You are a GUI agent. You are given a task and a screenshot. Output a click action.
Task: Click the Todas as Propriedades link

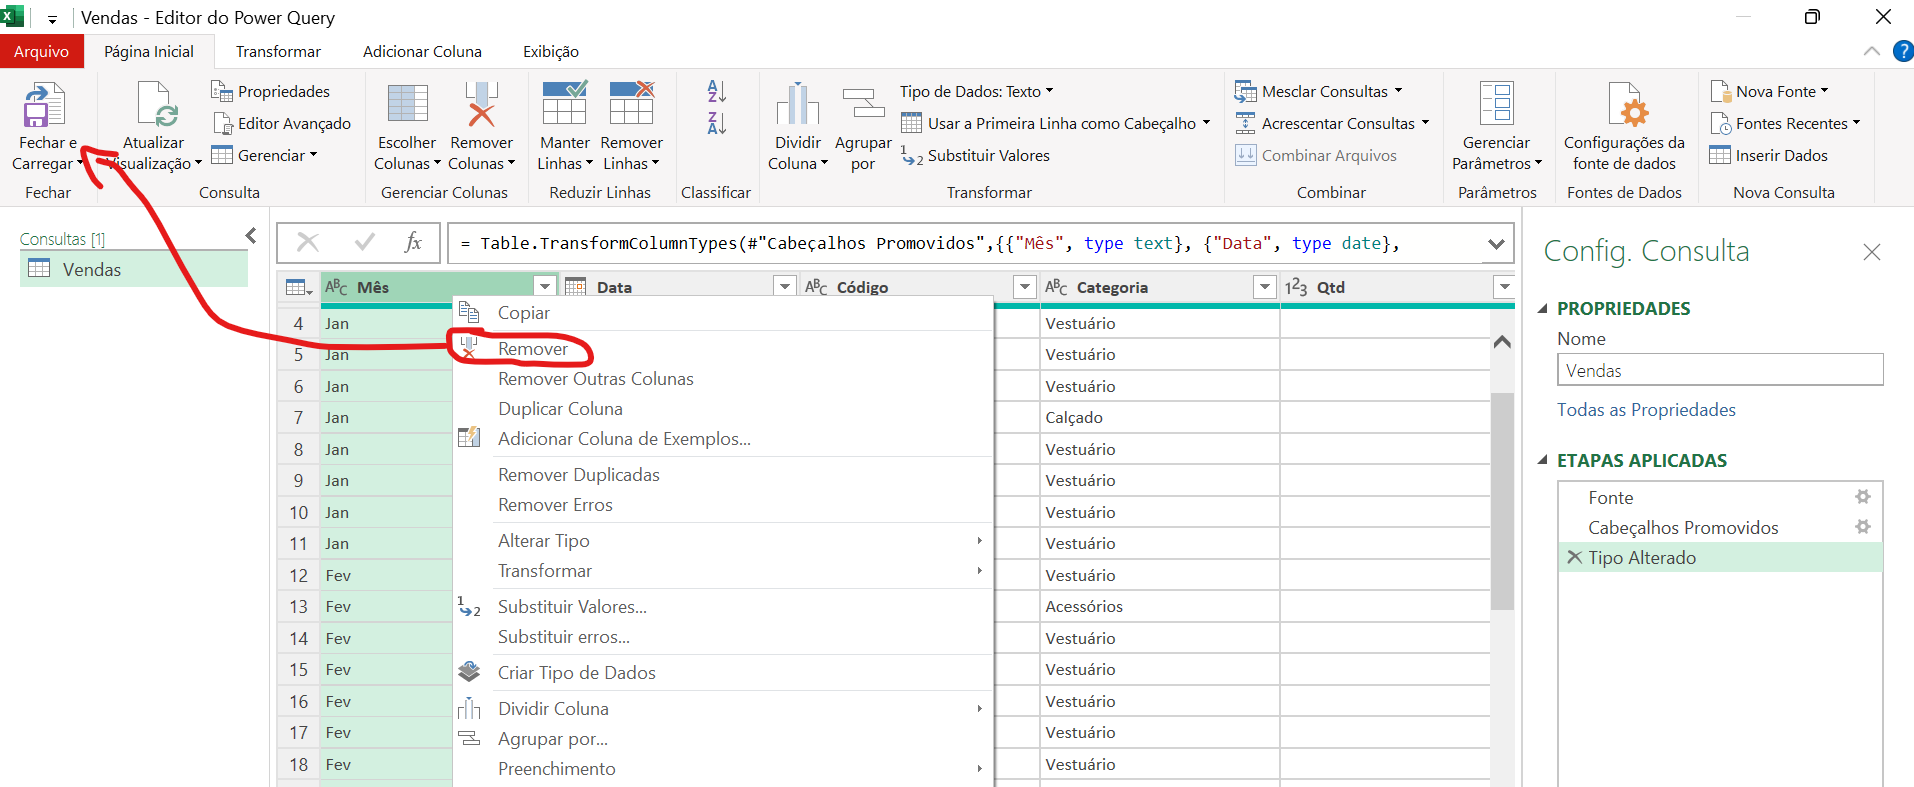coord(1645,410)
